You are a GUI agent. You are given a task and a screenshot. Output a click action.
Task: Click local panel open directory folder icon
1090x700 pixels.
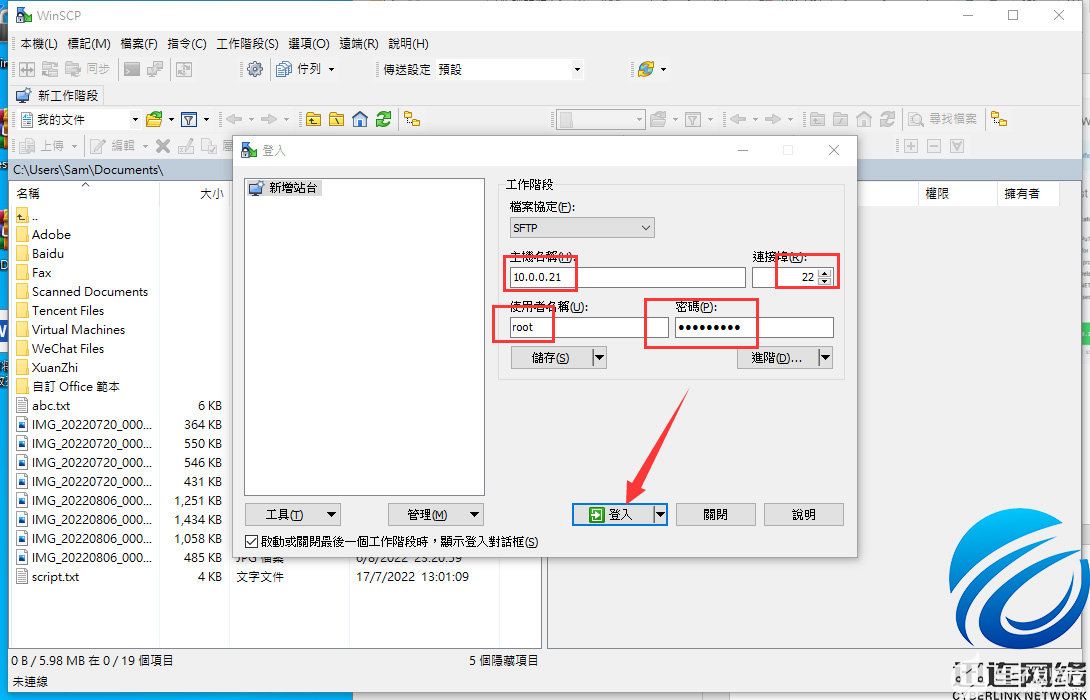pos(154,120)
